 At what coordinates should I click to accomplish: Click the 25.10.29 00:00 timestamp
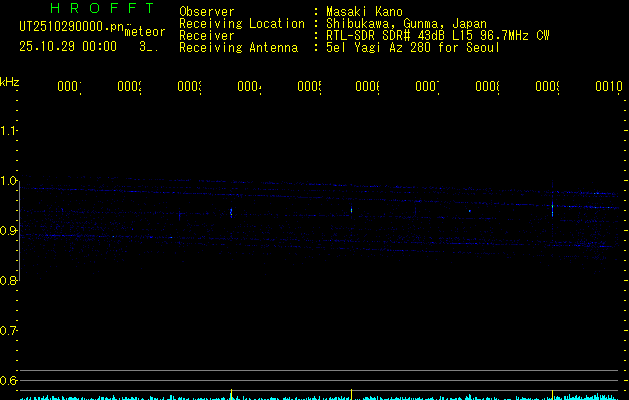point(68,47)
